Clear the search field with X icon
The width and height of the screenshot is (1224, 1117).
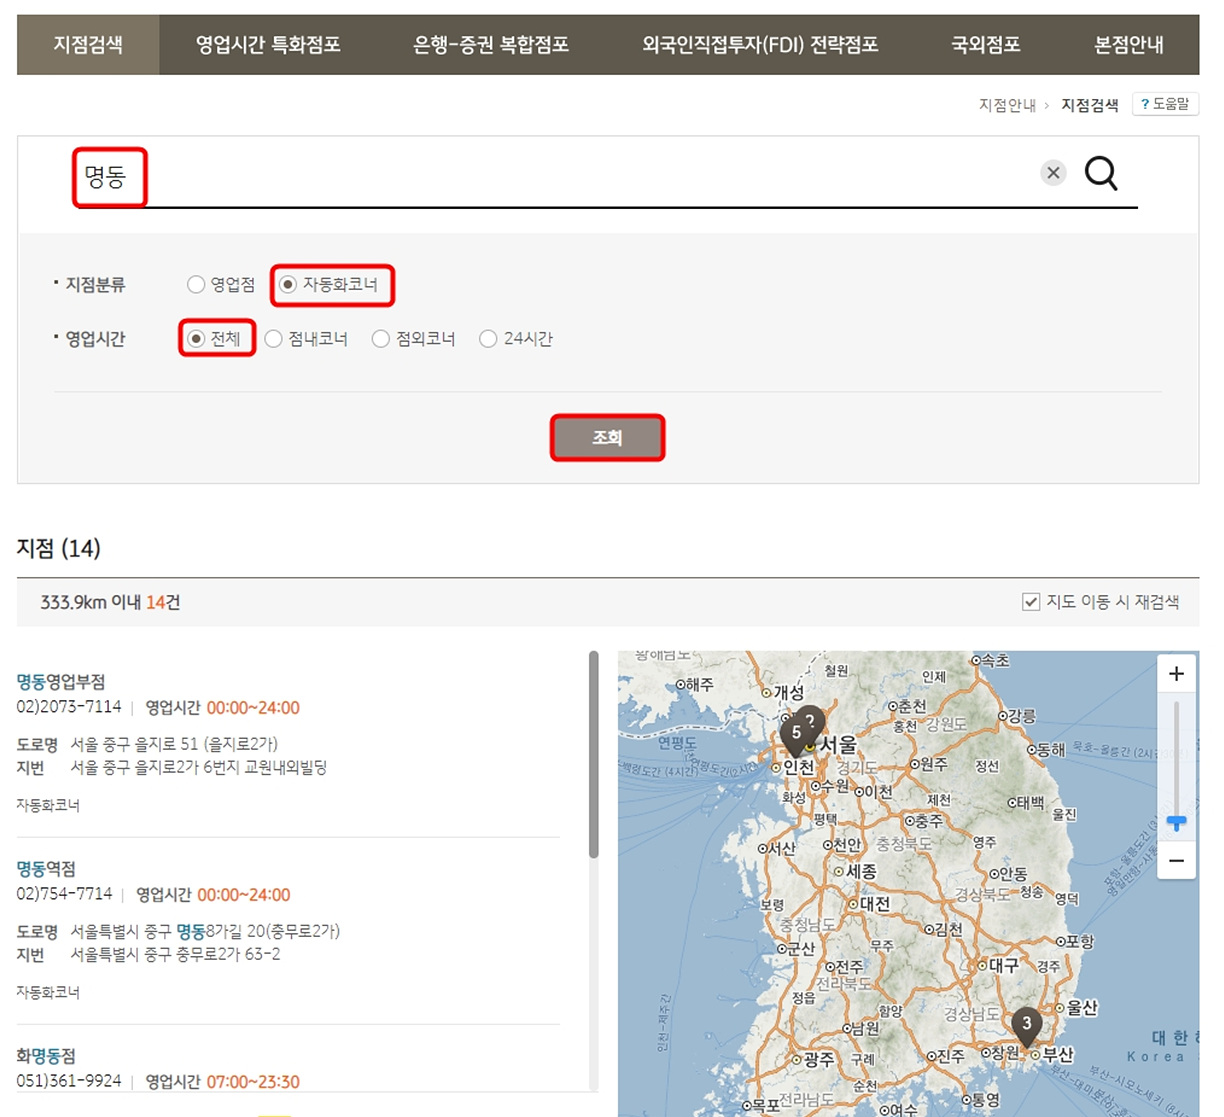(1053, 173)
